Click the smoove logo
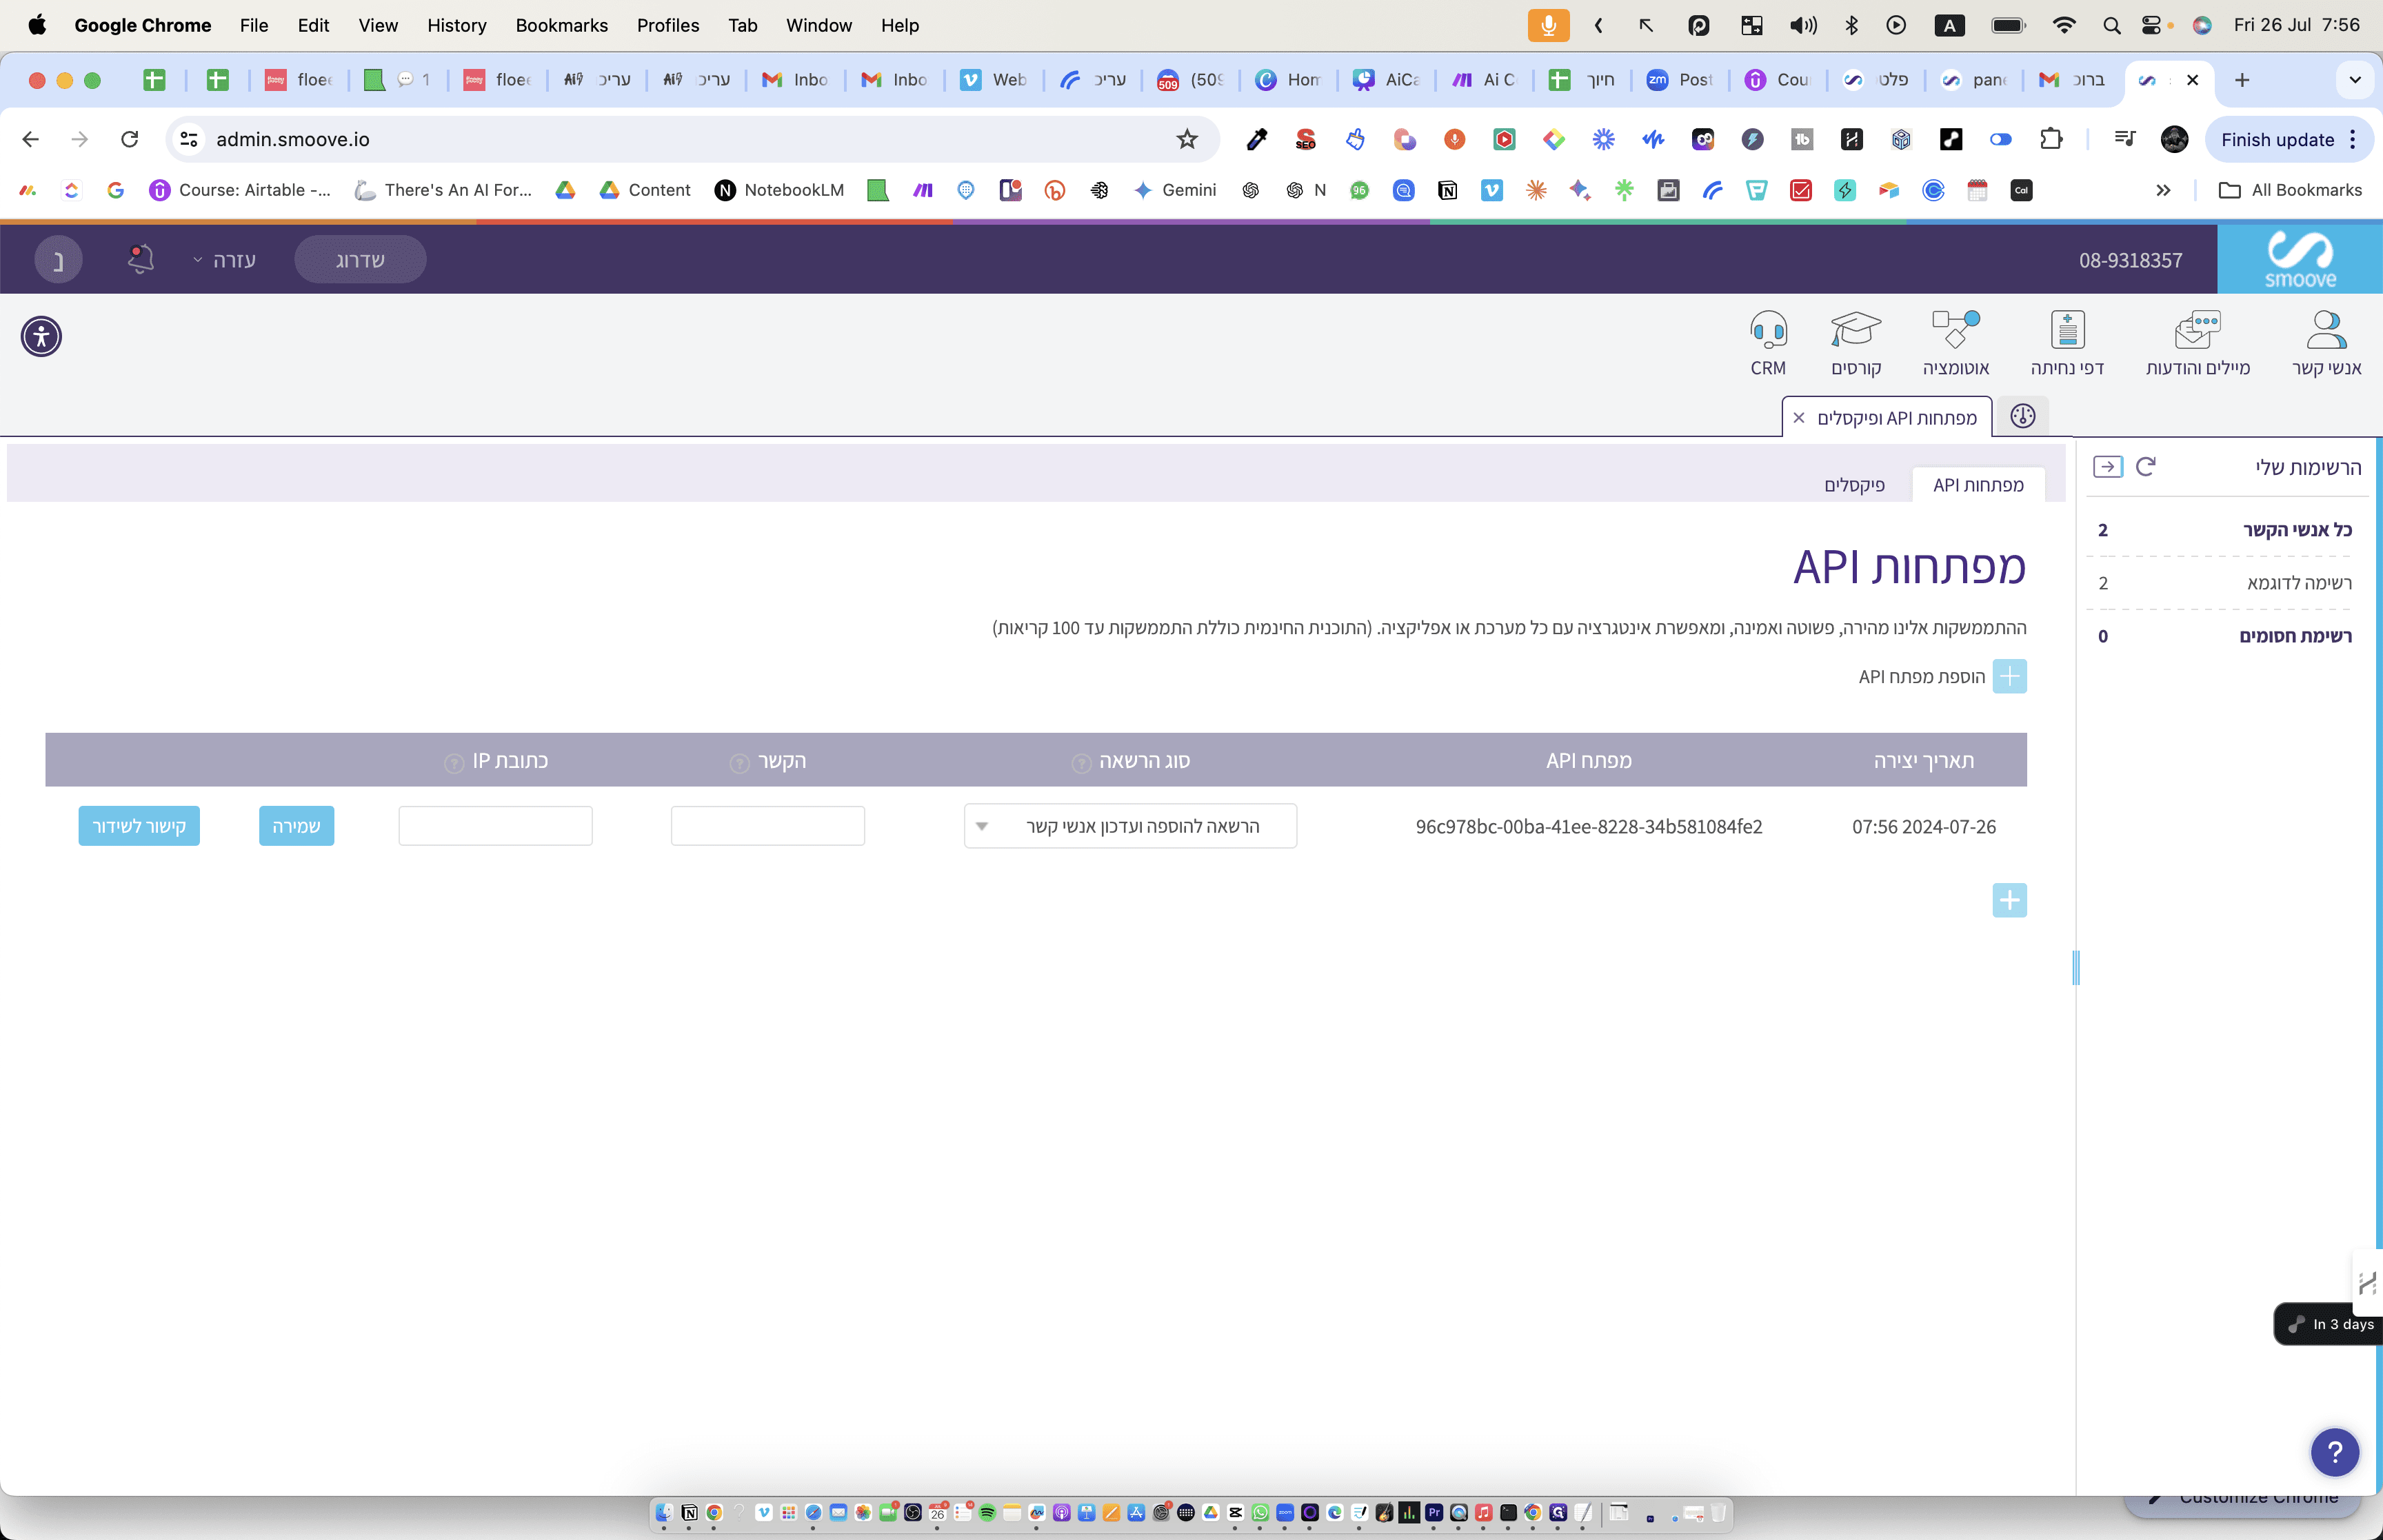2383x1540 pixels. point(2300,259)
